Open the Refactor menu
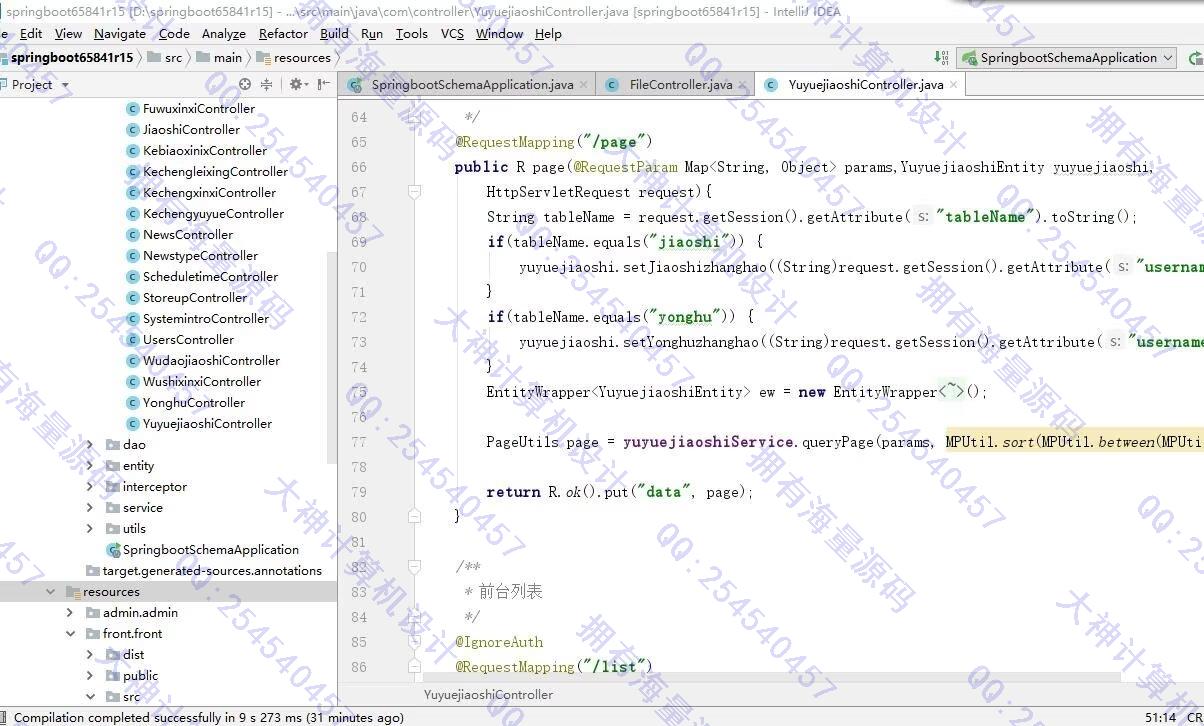 point(284,33)
